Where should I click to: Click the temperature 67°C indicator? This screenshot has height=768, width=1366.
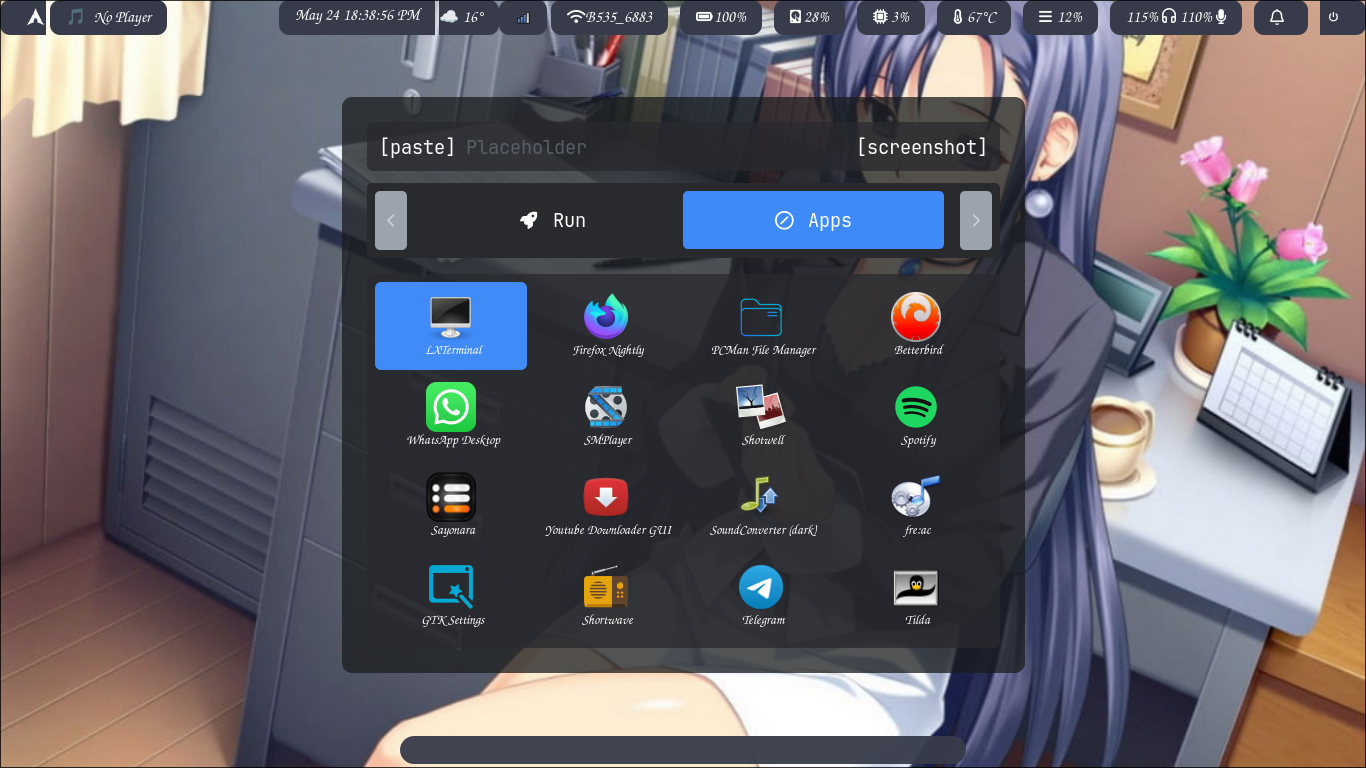(x=974, y=17)
